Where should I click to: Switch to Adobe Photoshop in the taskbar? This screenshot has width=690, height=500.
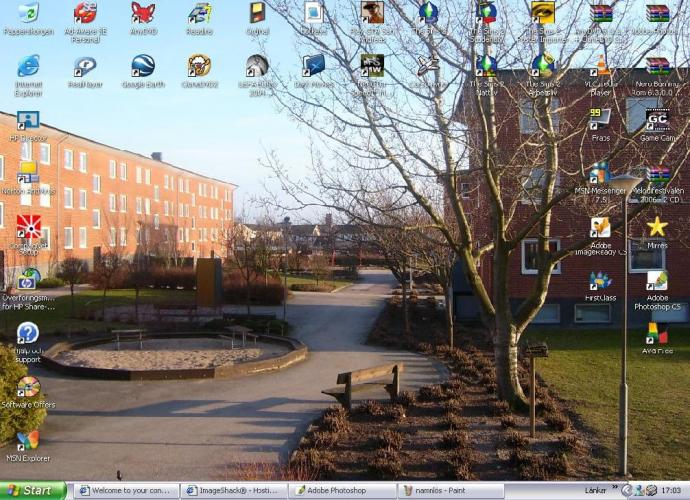(341, 491)
